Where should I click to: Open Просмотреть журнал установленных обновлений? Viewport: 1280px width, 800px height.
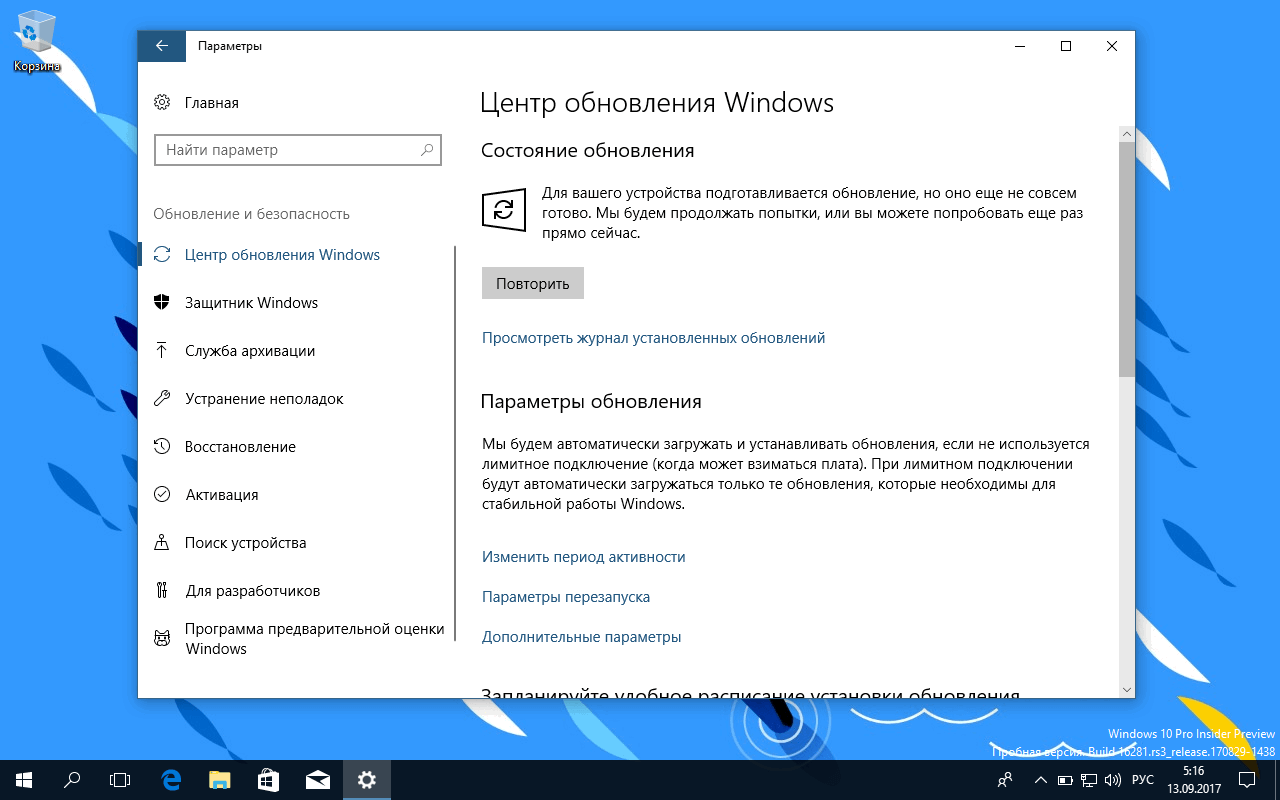(653, 337)
